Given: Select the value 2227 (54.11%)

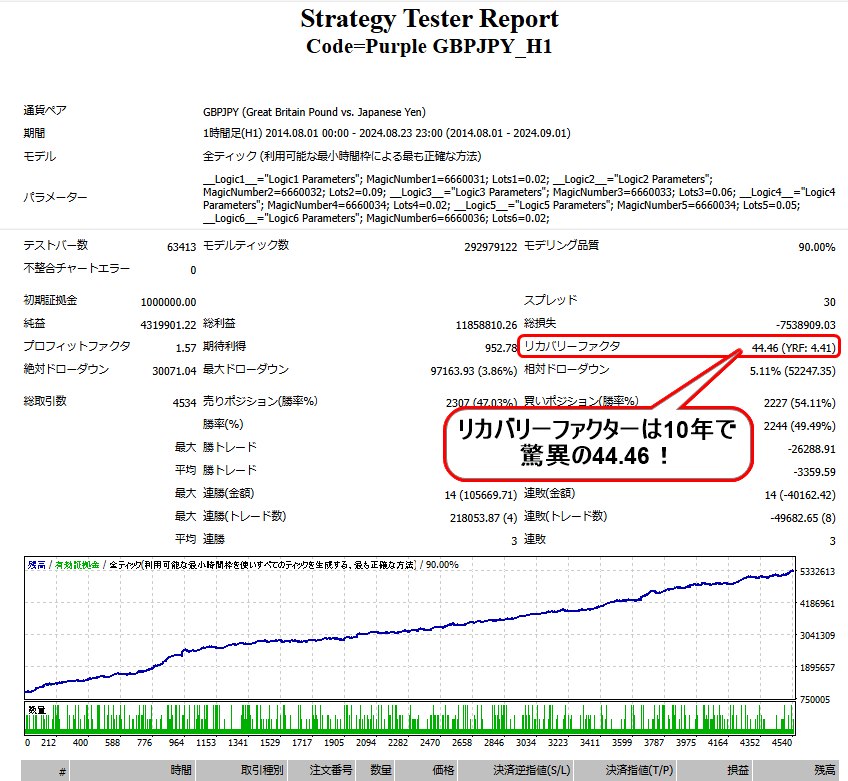Looking at the screenshot, I should click(799, 403).
